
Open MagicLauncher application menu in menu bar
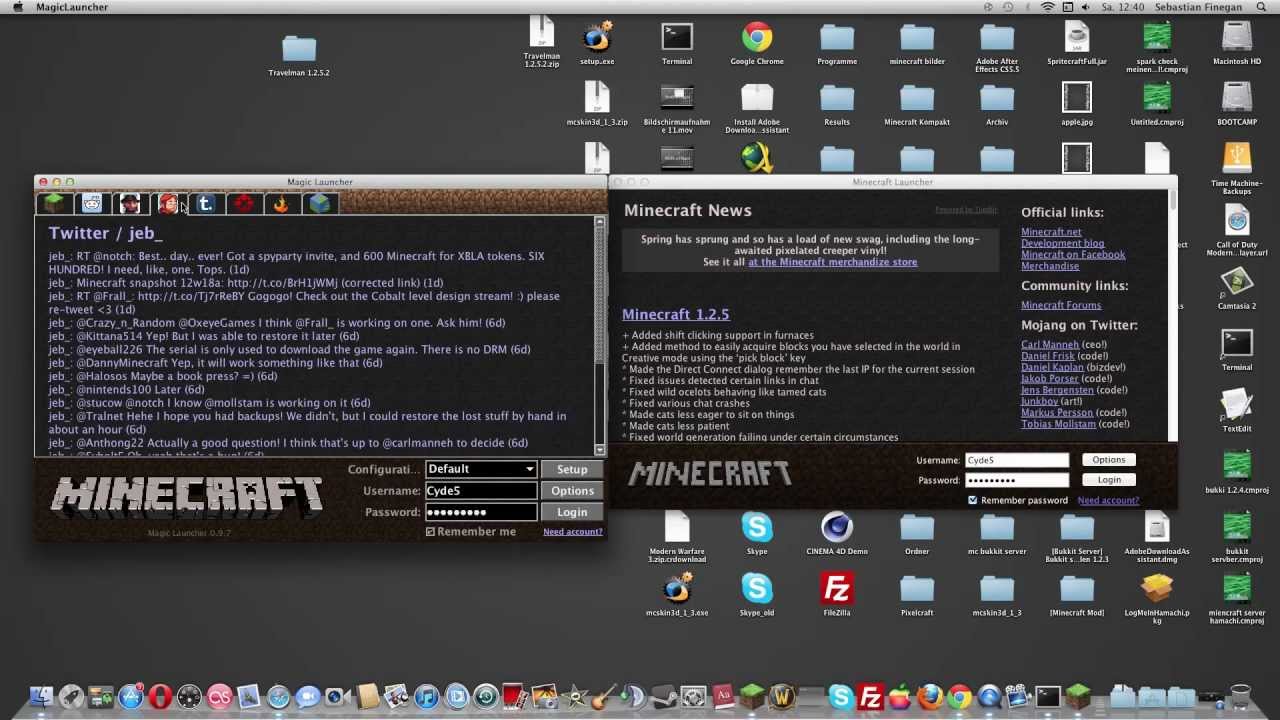72,7
